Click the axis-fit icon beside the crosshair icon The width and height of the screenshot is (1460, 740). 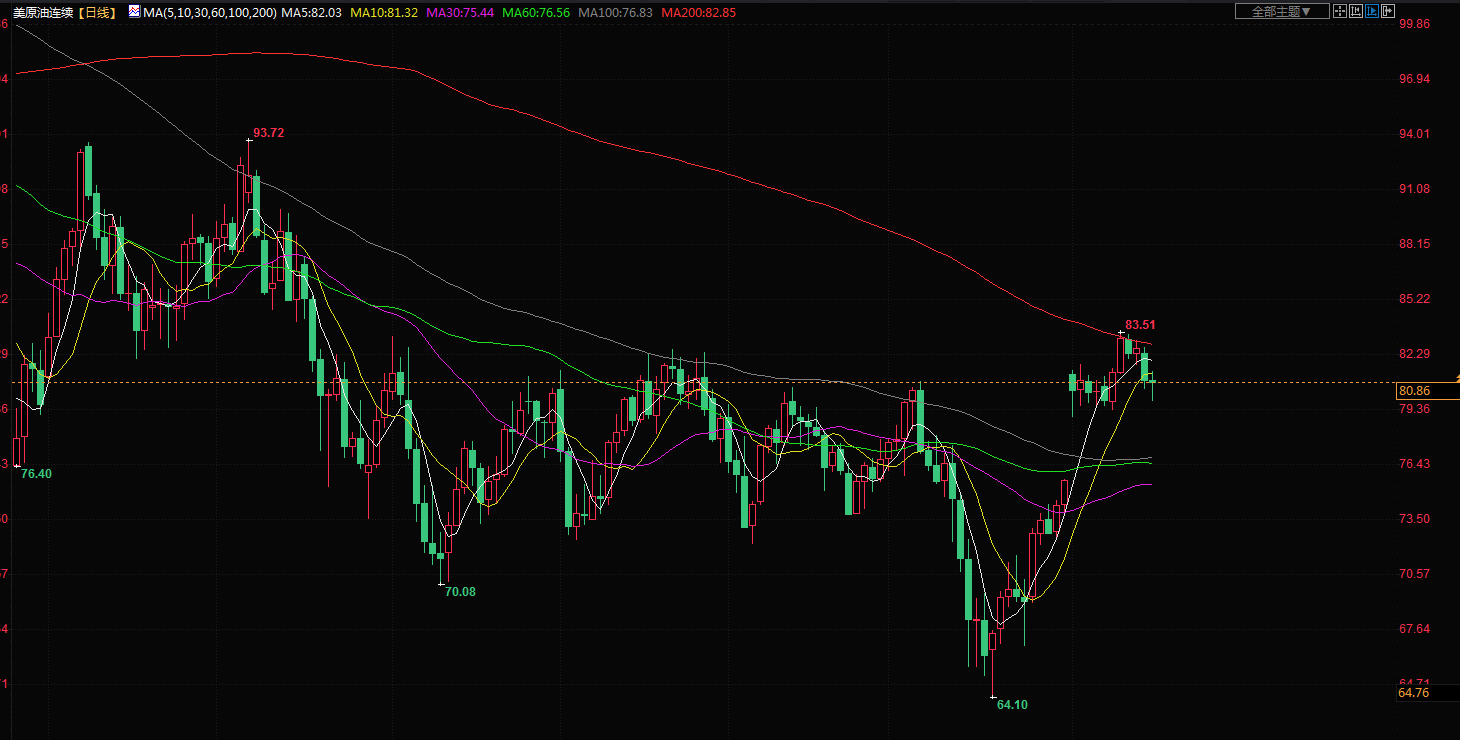coord(1356,11)
